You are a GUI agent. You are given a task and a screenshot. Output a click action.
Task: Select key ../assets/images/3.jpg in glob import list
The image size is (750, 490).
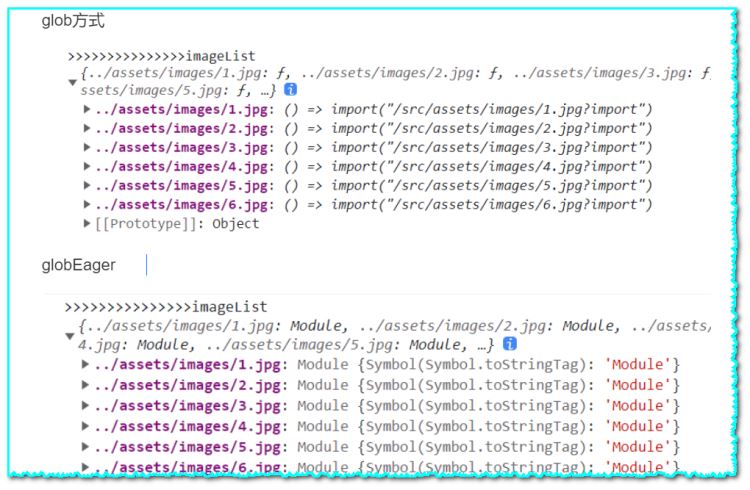click(x=182, y=148)
